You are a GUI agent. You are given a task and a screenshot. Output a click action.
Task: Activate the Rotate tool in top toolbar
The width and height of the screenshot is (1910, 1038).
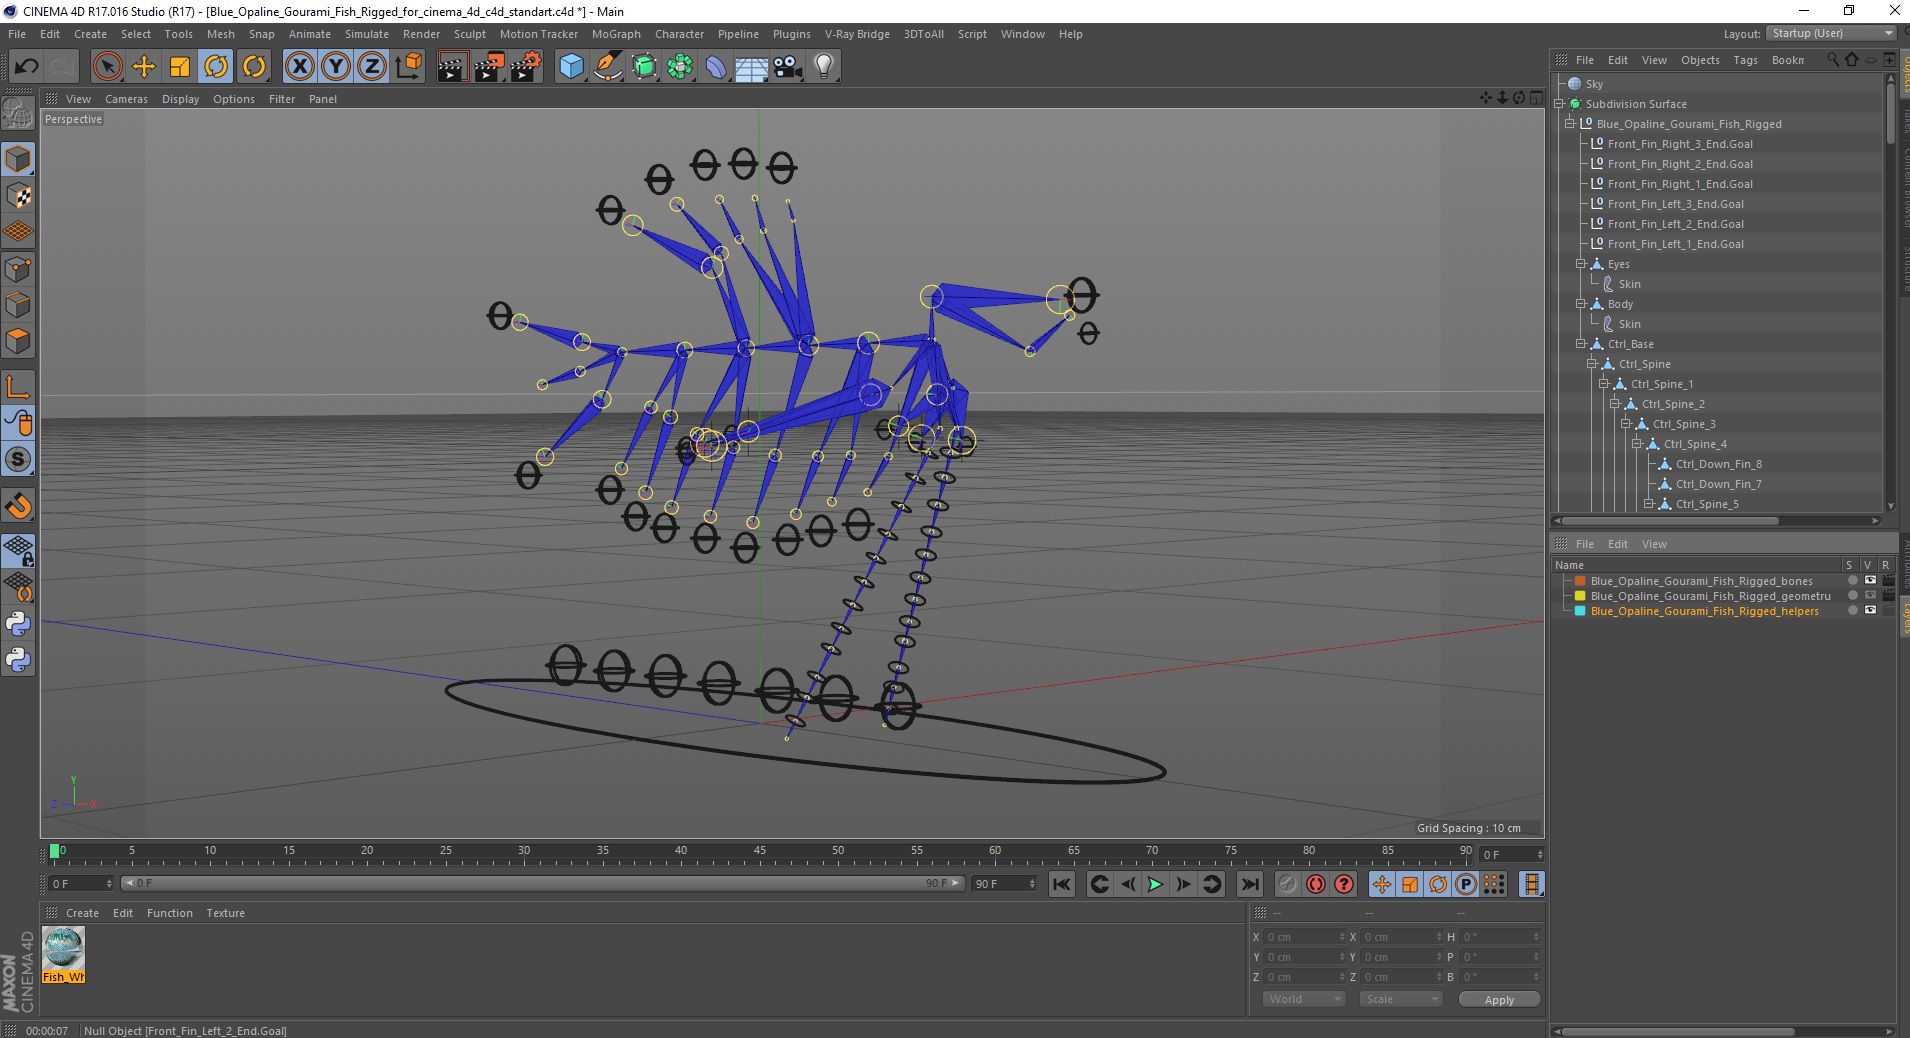(x=217, y=67)
